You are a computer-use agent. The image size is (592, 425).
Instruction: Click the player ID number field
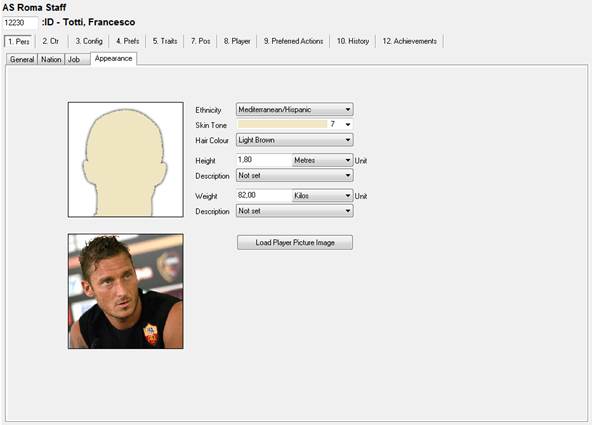20,23
